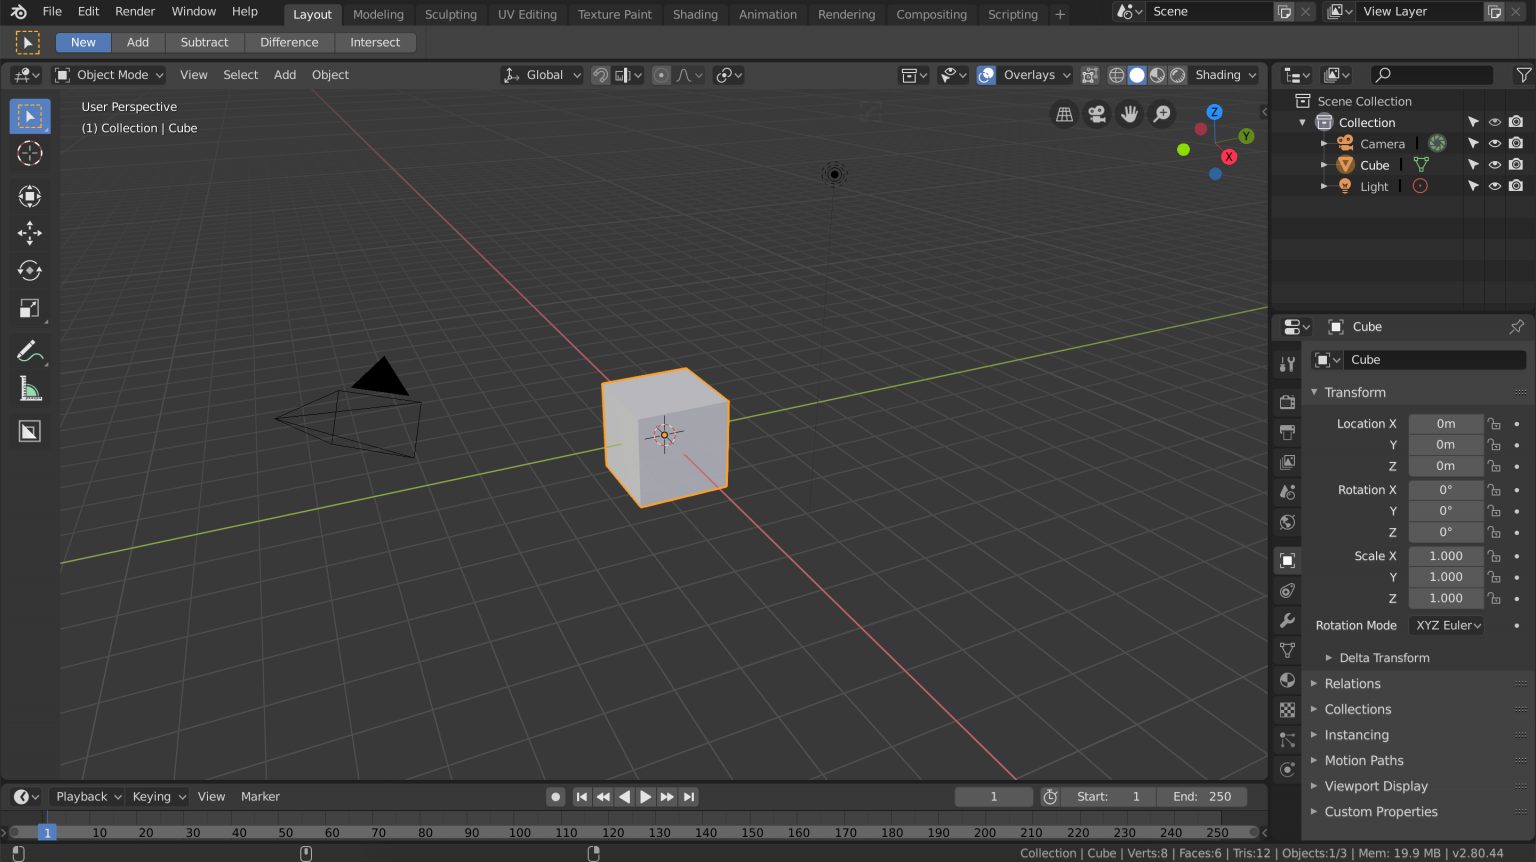The height and width of the screenshot is (862, 1536).
Task: Switch to Modeling workspace tab
Action: (378, 15)
